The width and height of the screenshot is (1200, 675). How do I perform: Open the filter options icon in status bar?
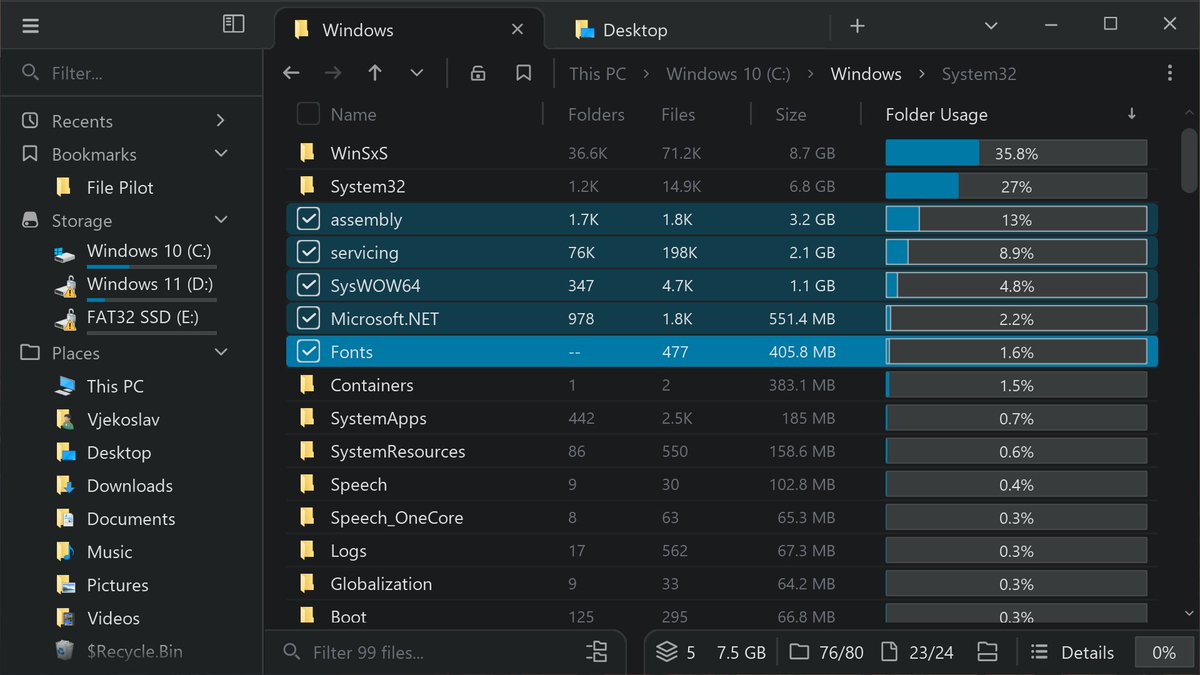(x=597, y=652)
